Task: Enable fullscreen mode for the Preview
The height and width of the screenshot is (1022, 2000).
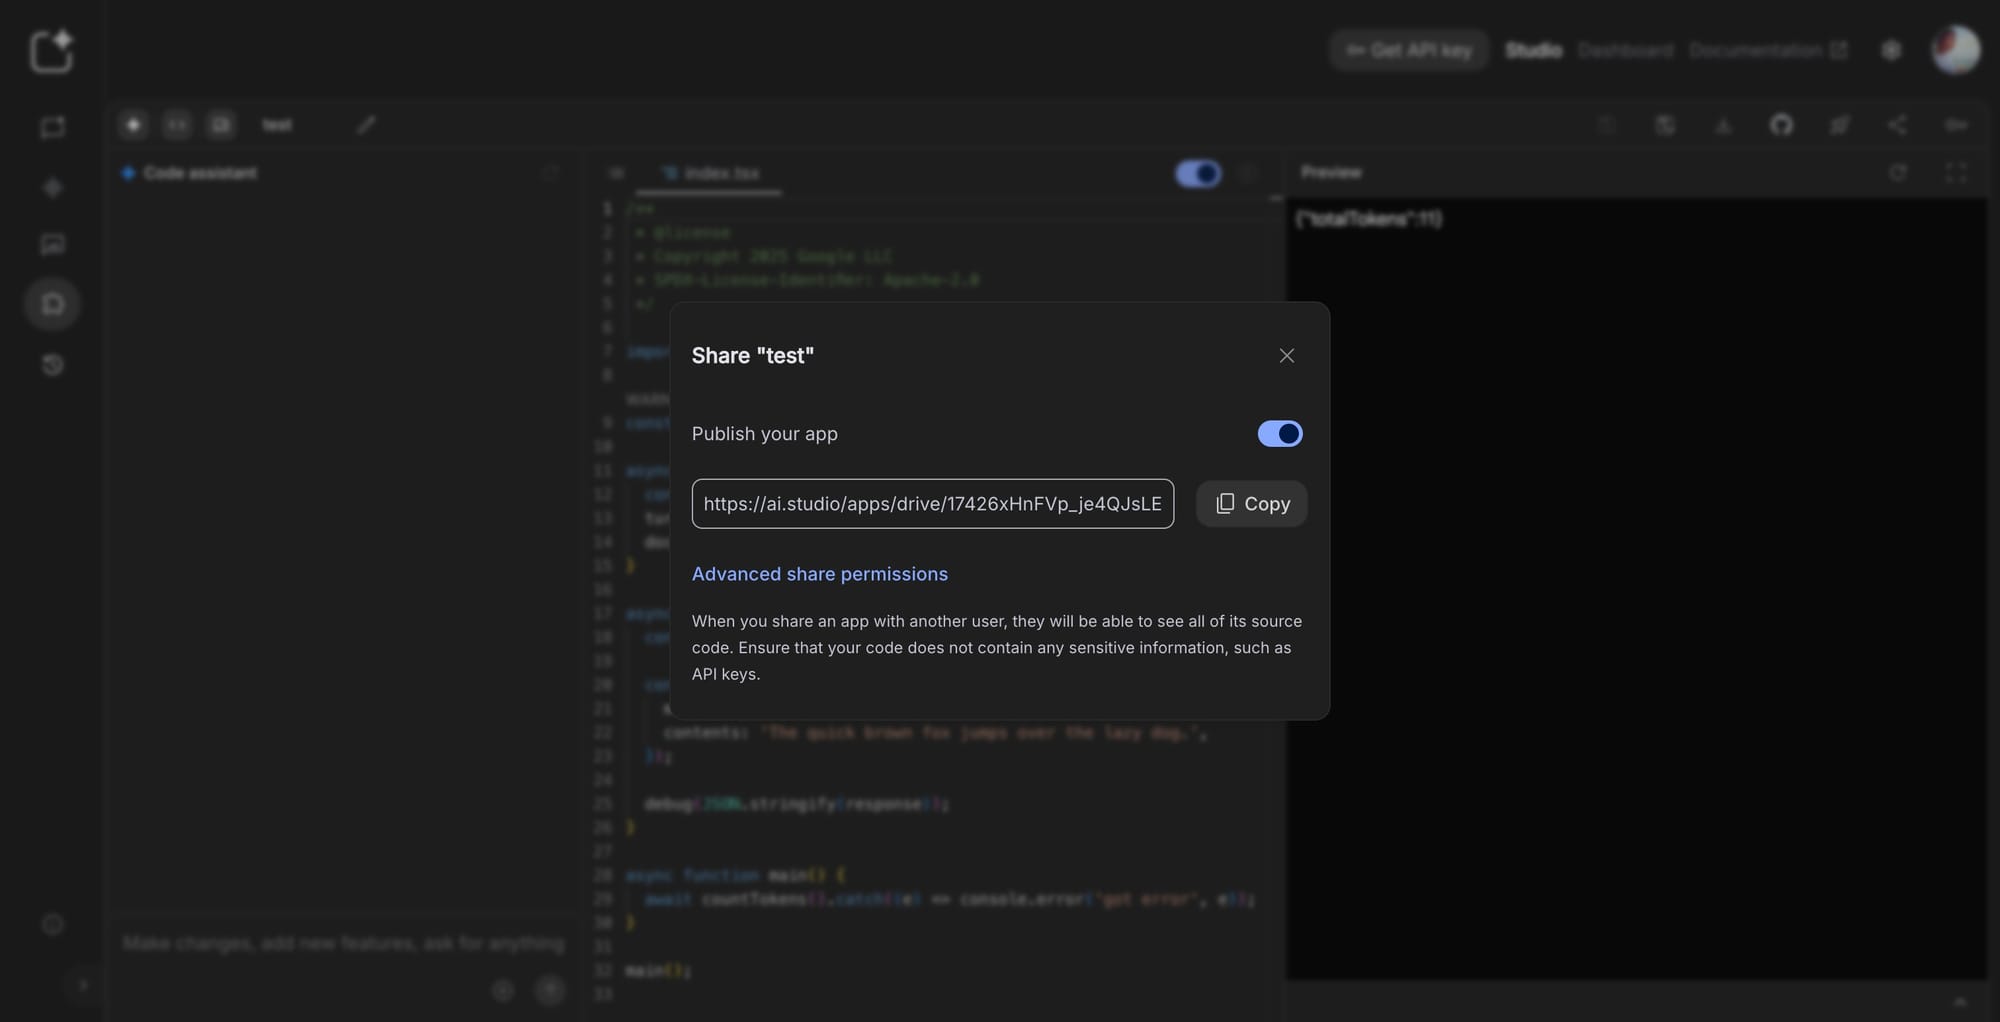Action: (1957, 172)
